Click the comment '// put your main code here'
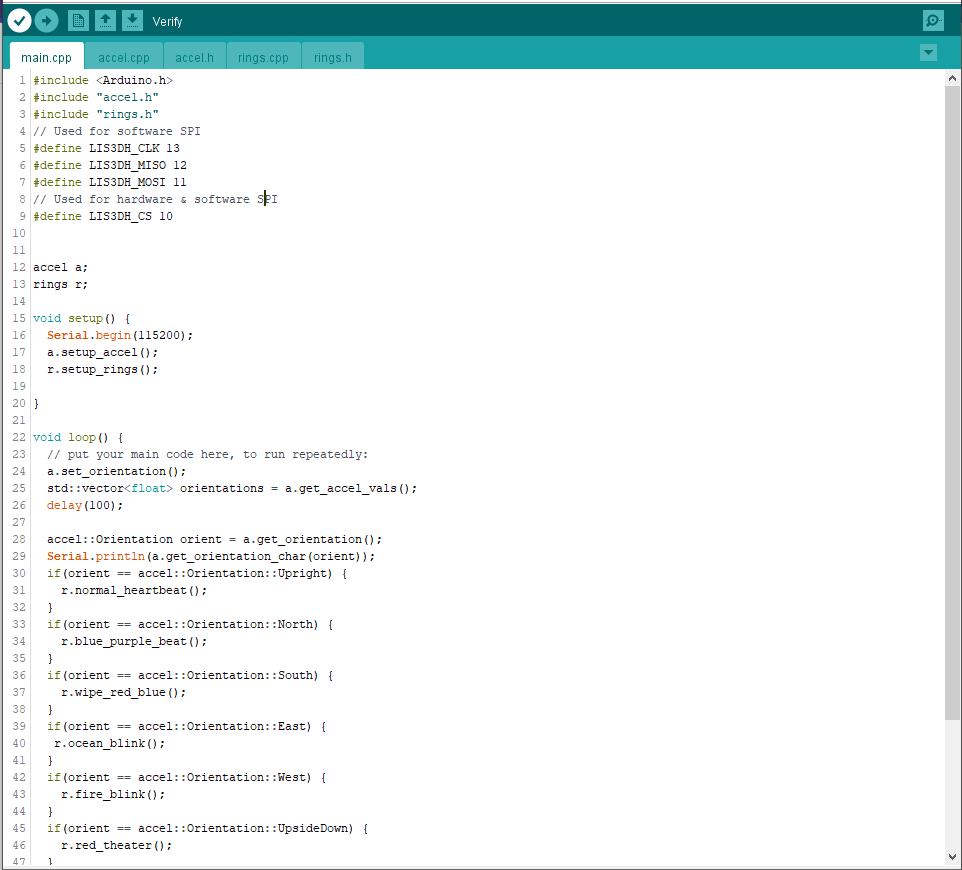 tap(207, 455)
